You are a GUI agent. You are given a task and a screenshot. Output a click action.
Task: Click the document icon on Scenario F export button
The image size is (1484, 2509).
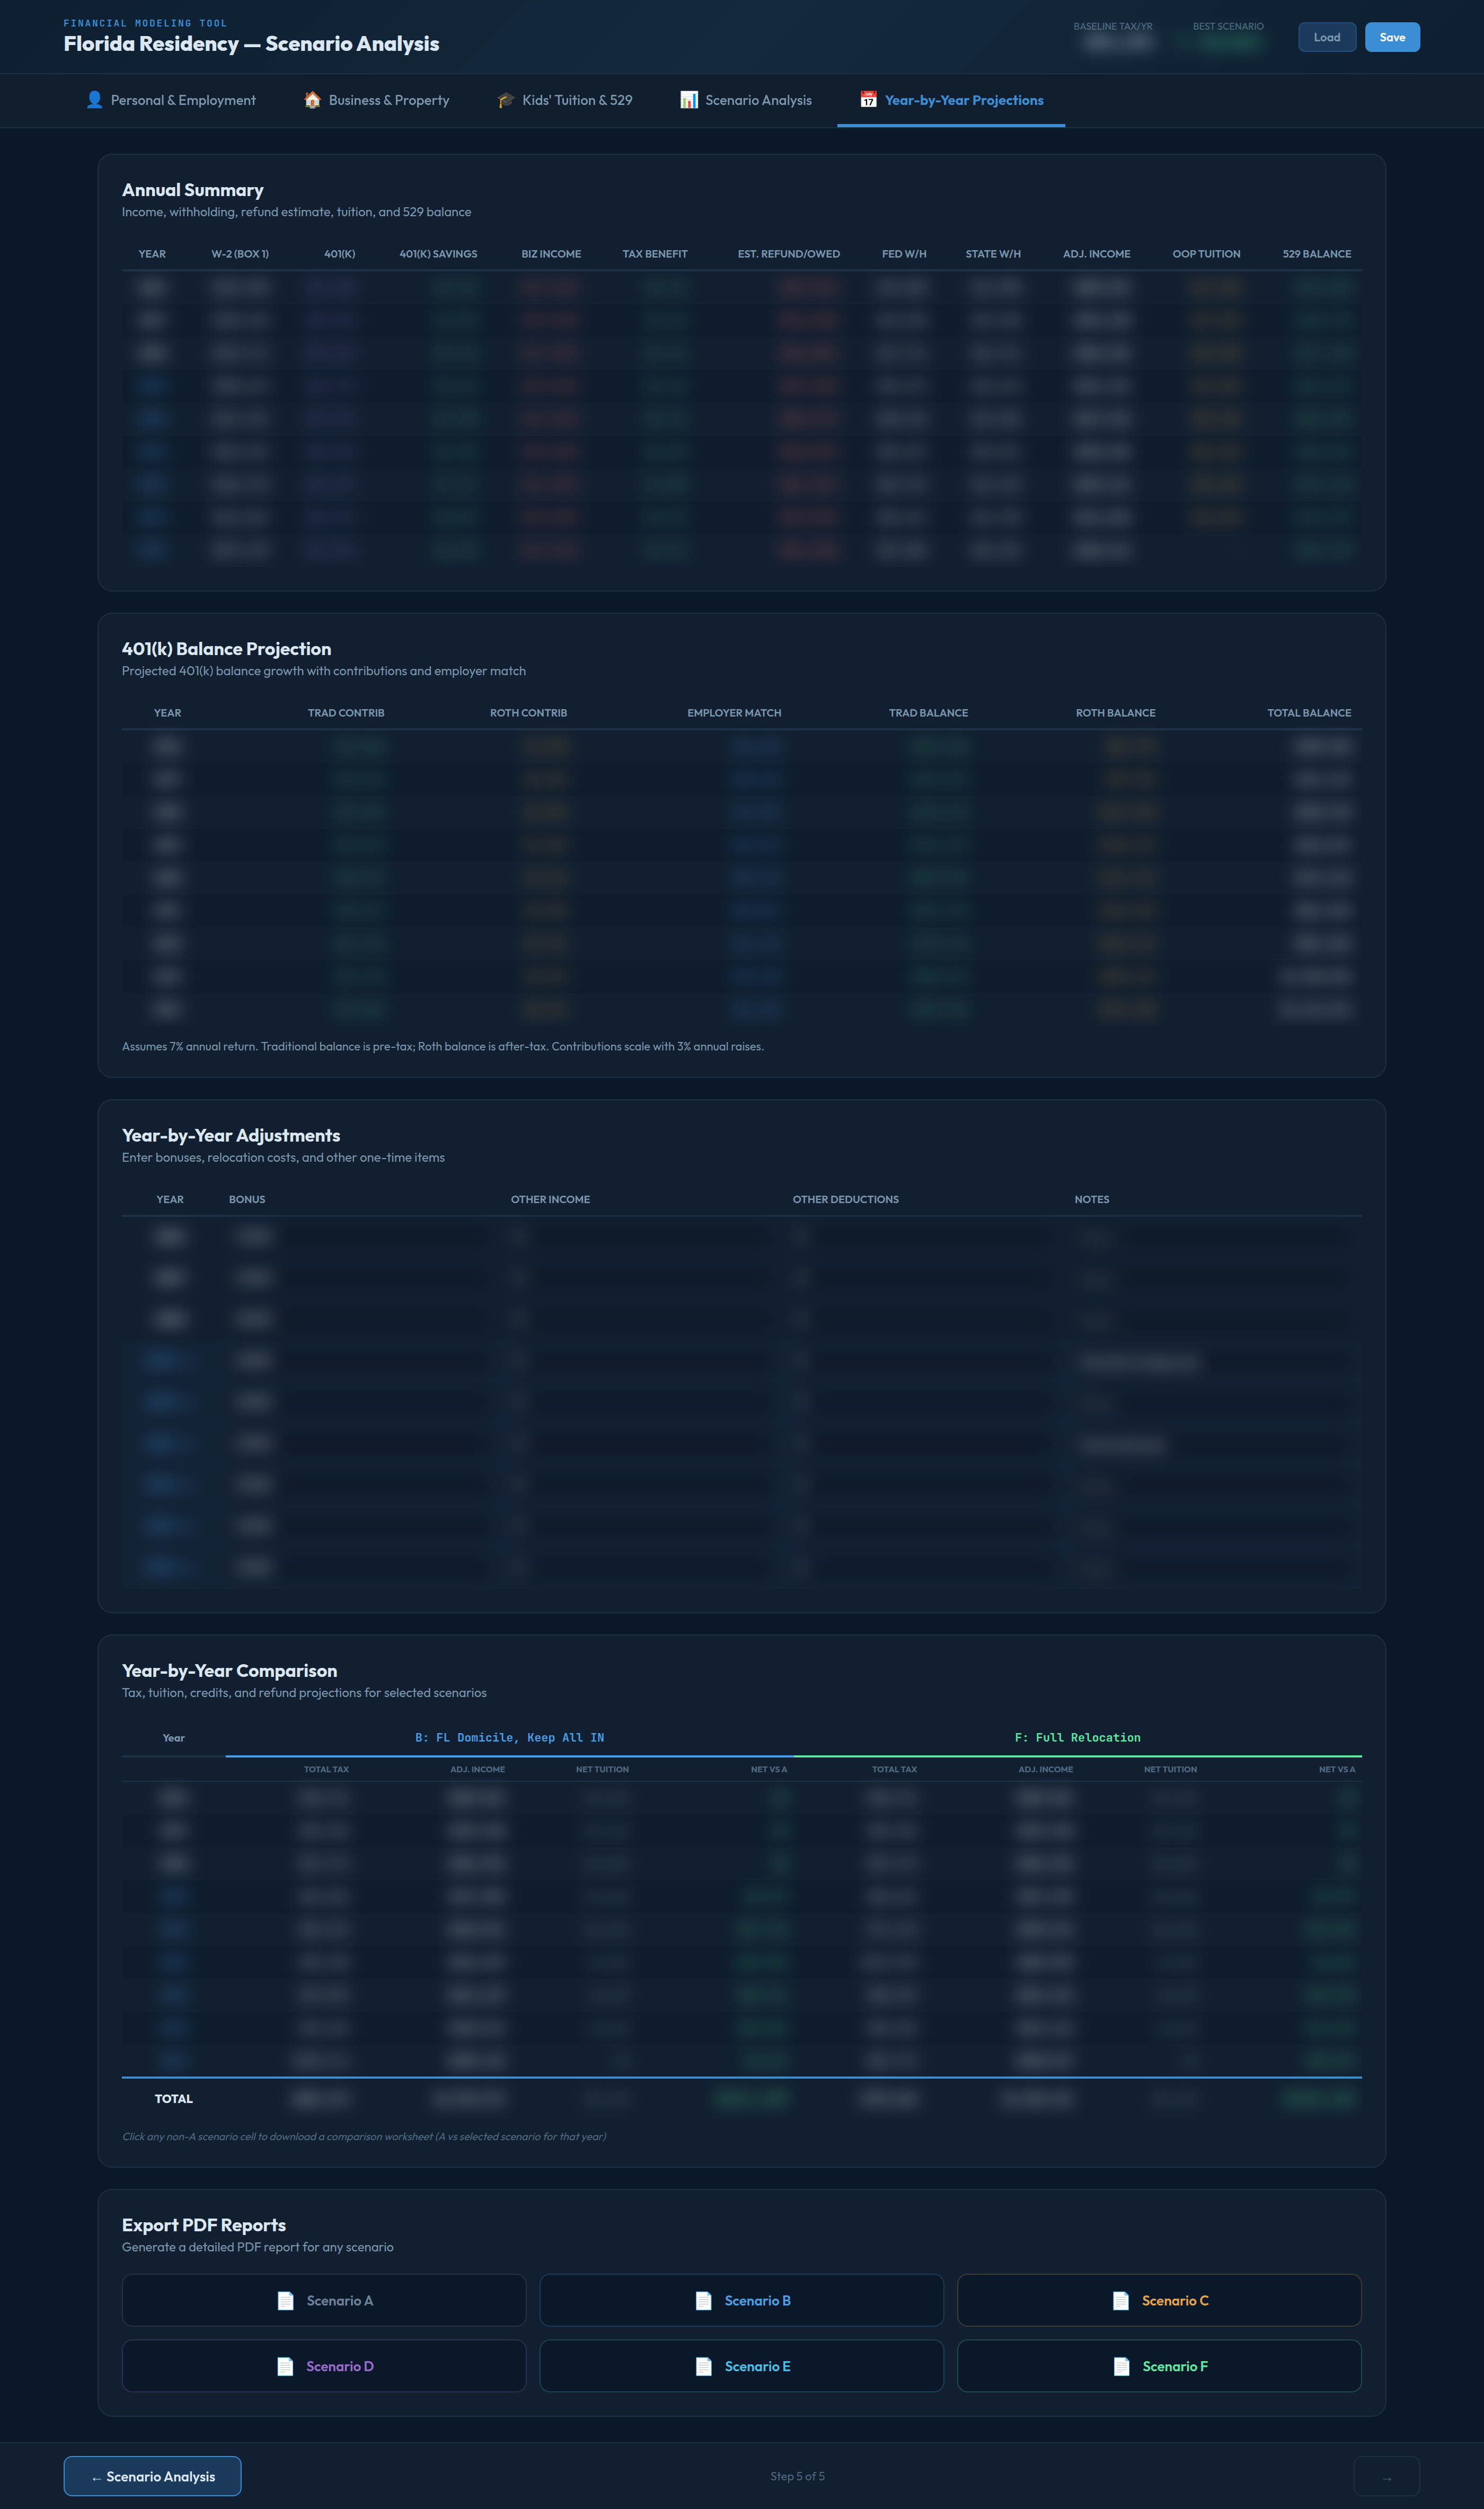pyautogui.click(x=1121, y=2366)
